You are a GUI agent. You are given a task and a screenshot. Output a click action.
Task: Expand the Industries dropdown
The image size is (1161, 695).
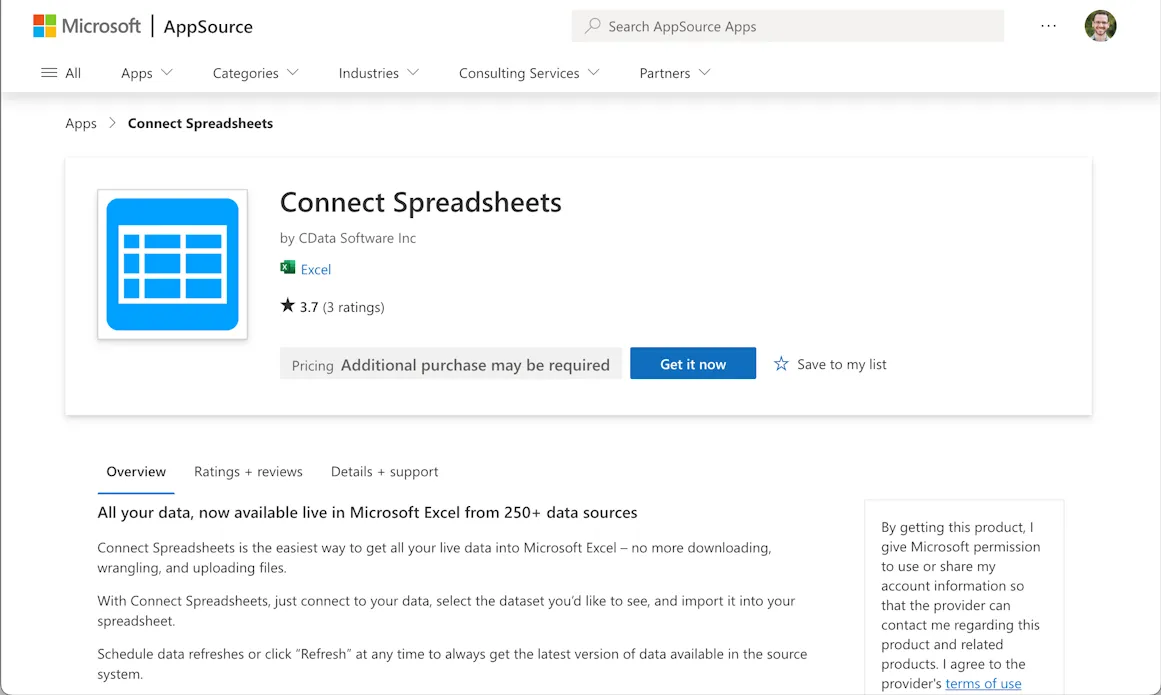tap(378, 72)
